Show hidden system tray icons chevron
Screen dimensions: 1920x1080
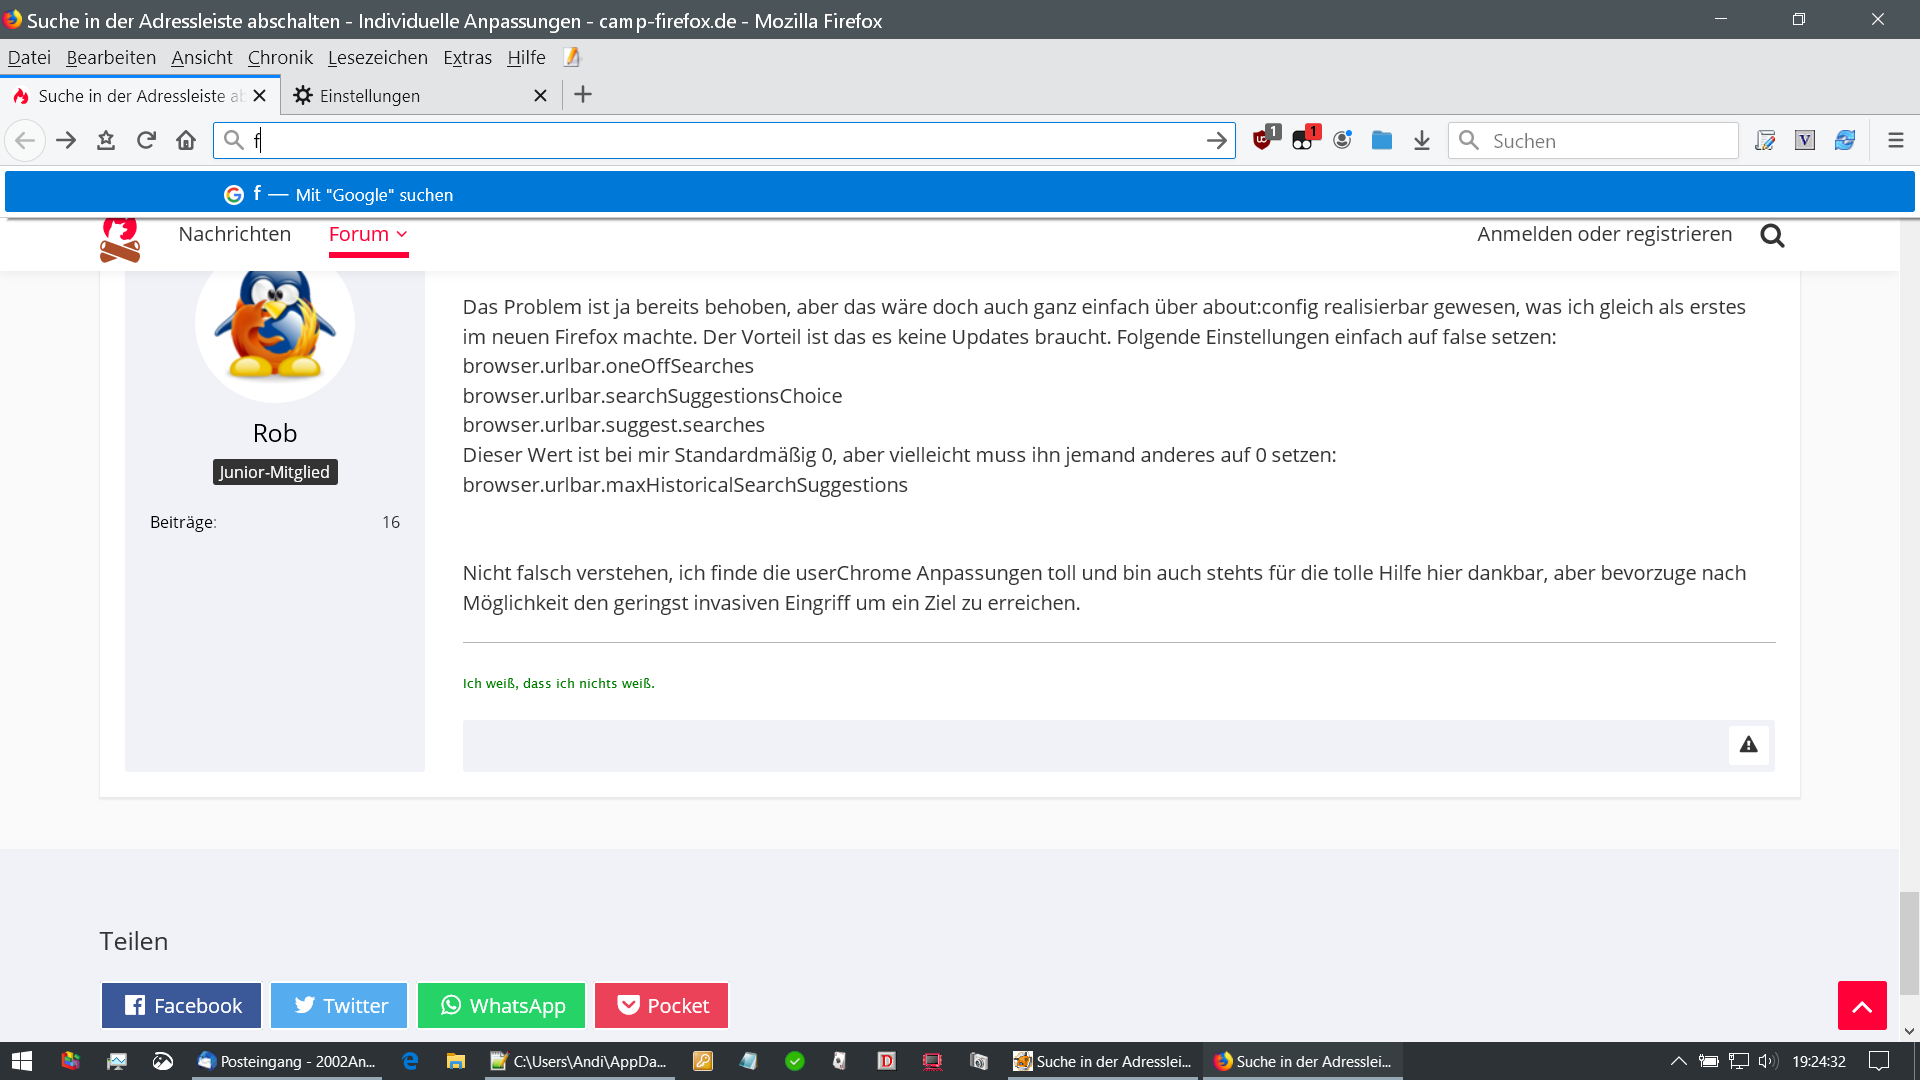(x=1678, y=1061)
